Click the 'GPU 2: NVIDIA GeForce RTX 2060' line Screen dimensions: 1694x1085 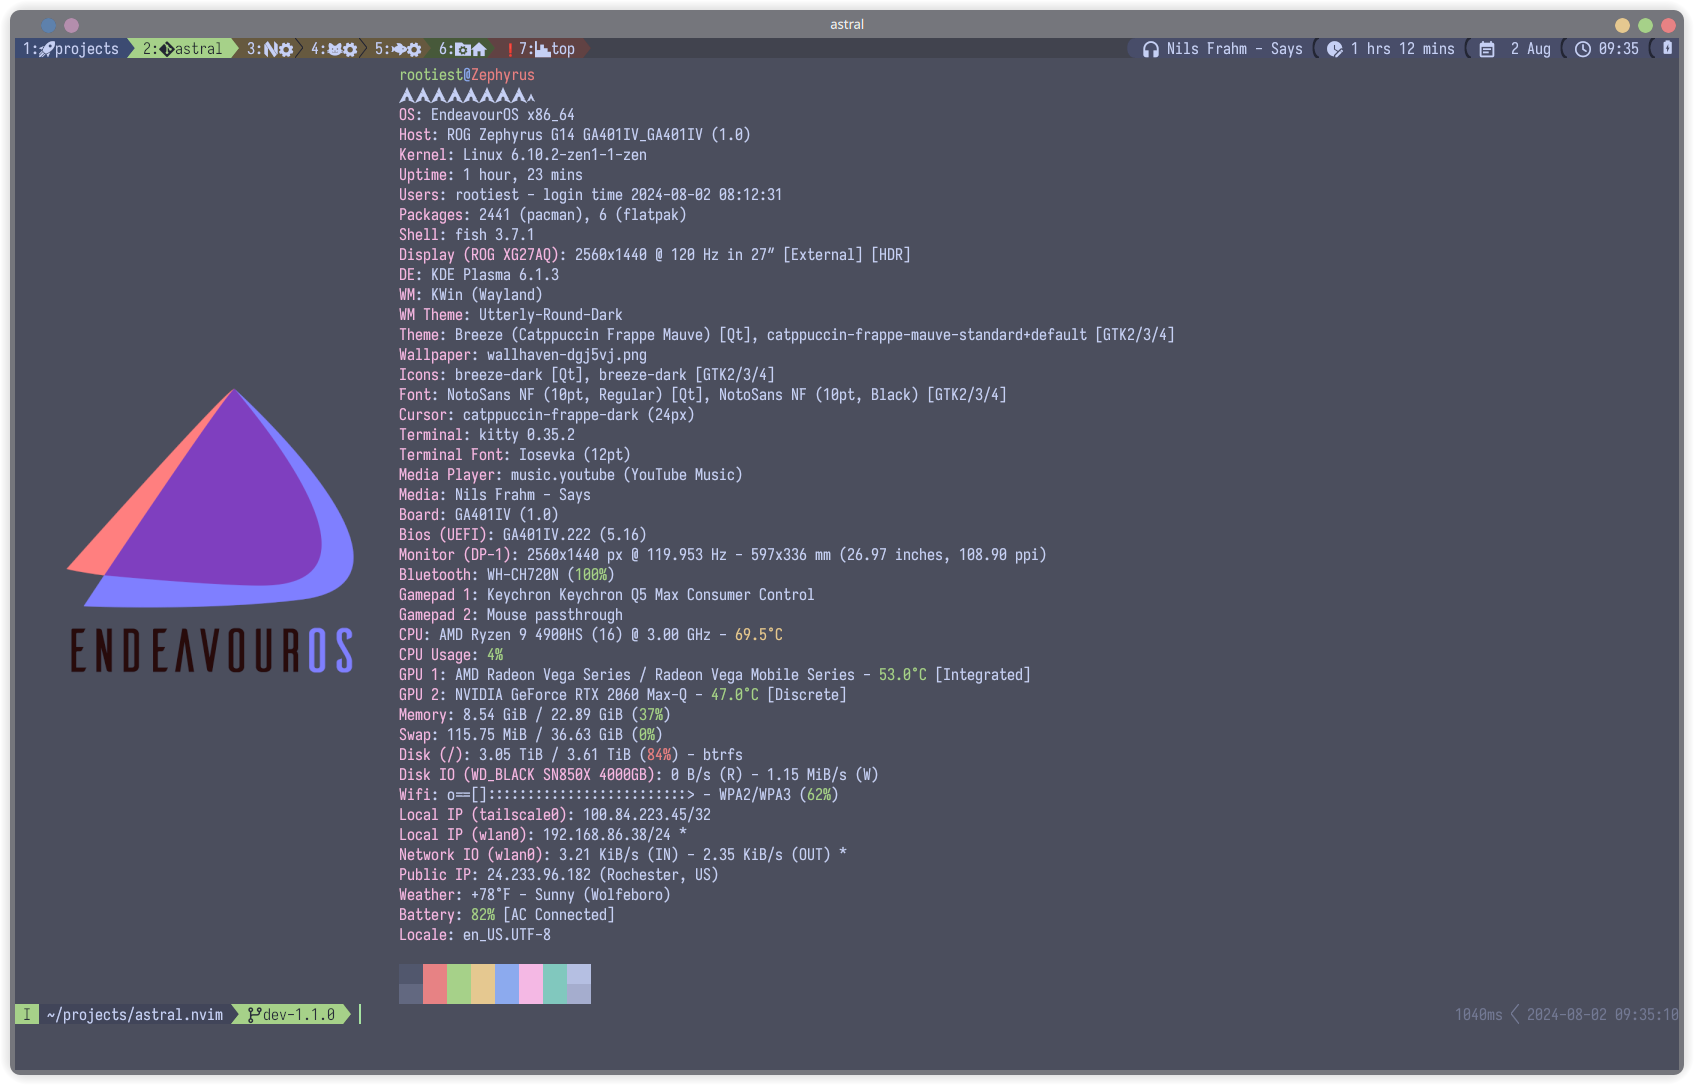[x=623, y=695]
